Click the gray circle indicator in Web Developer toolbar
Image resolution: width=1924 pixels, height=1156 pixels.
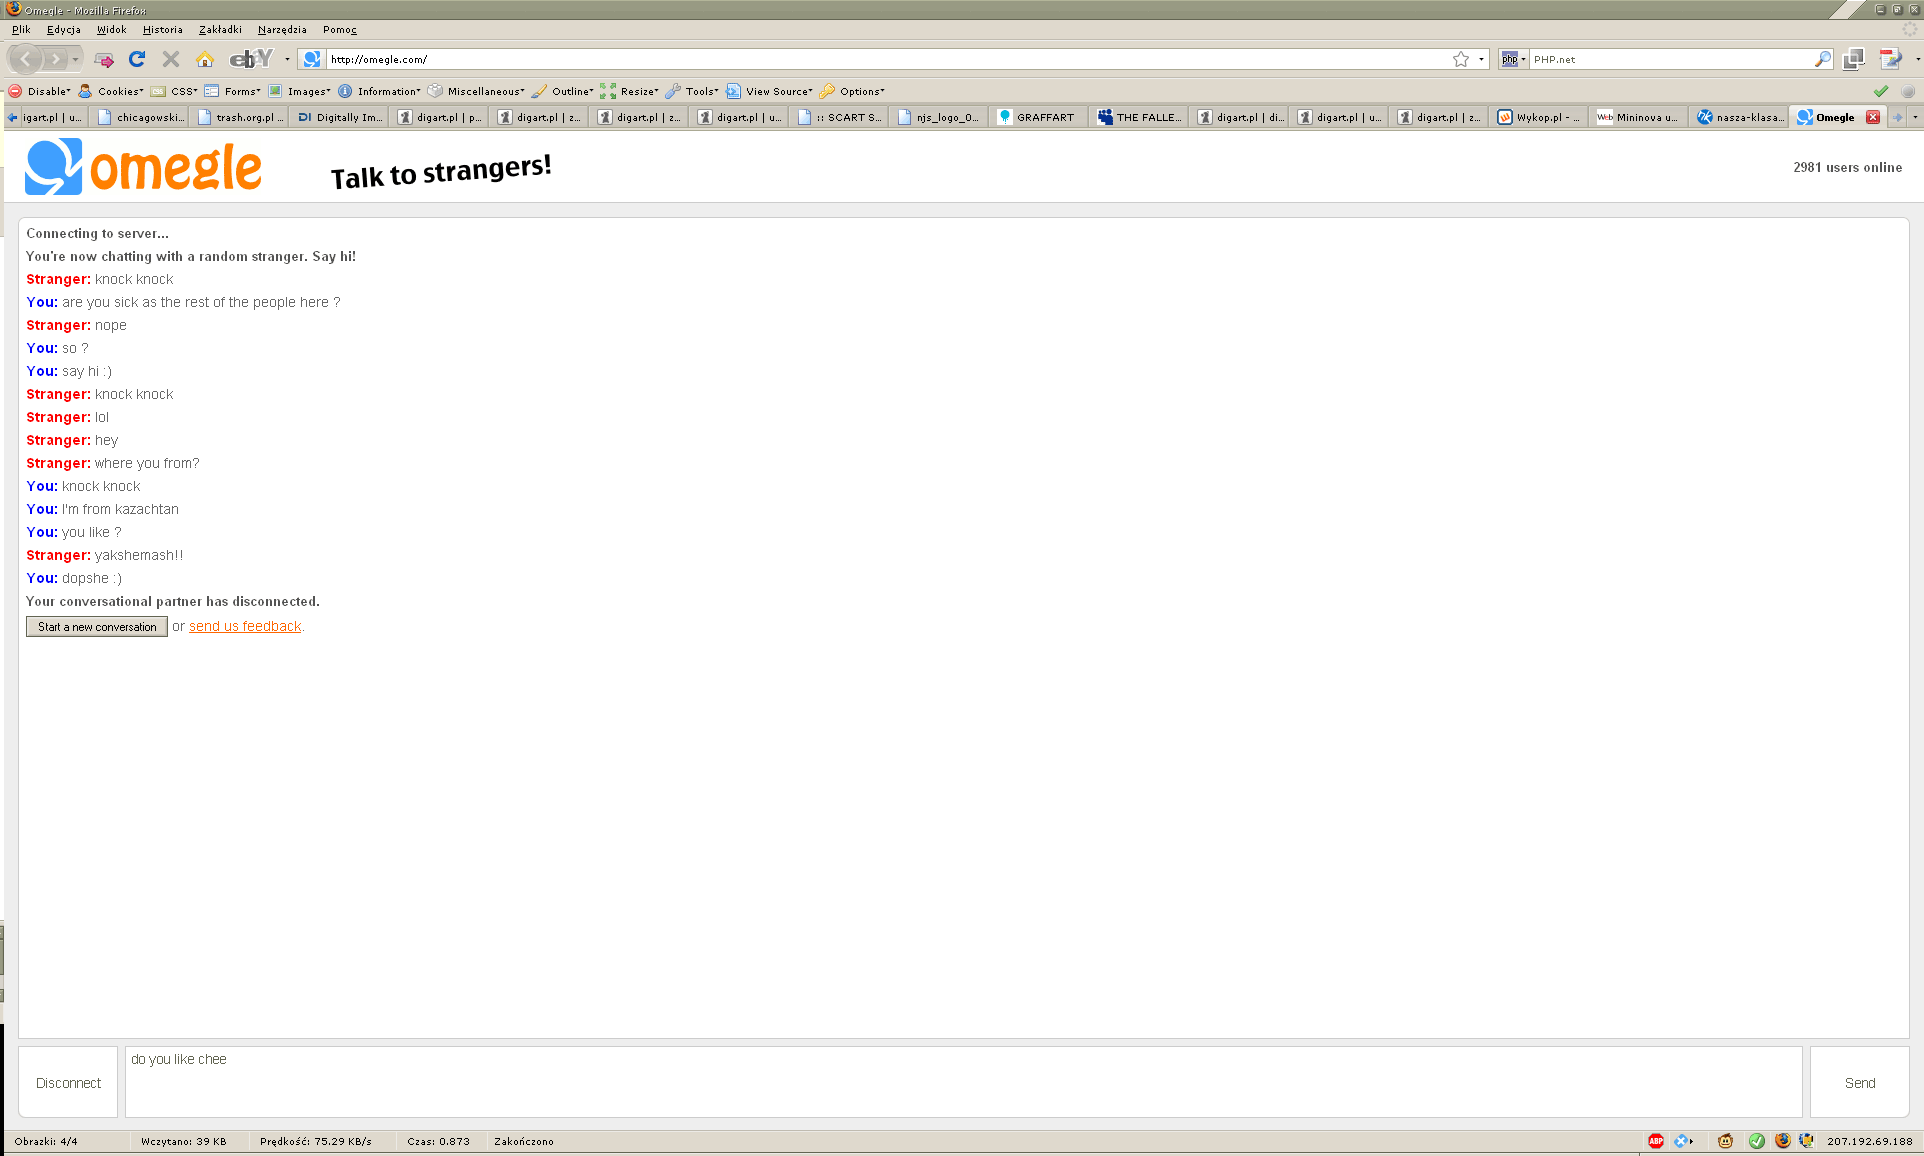(1908, 91)
